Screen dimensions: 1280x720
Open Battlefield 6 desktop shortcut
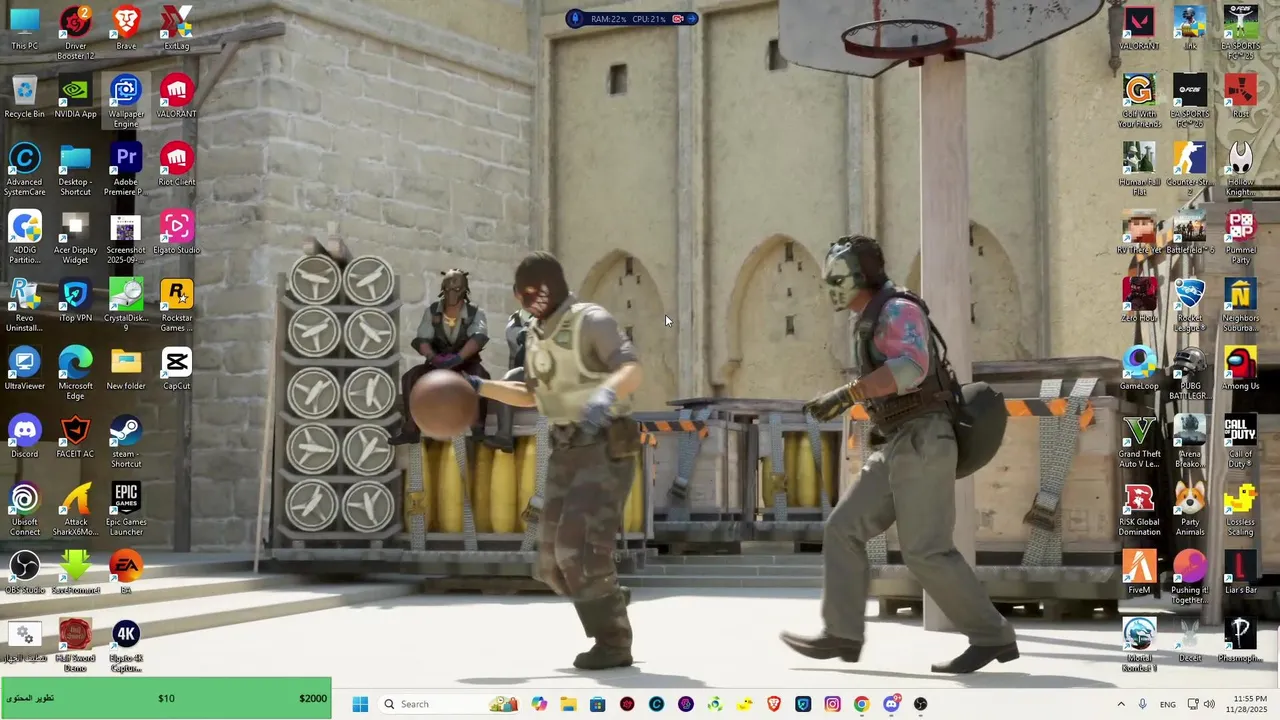(x=1190, y=232)
